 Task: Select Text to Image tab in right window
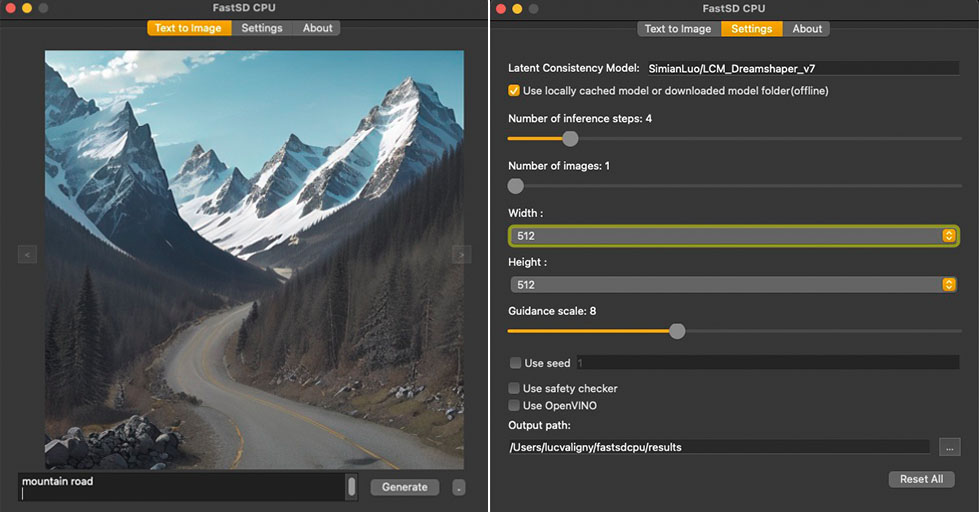(x=678, y=29)
